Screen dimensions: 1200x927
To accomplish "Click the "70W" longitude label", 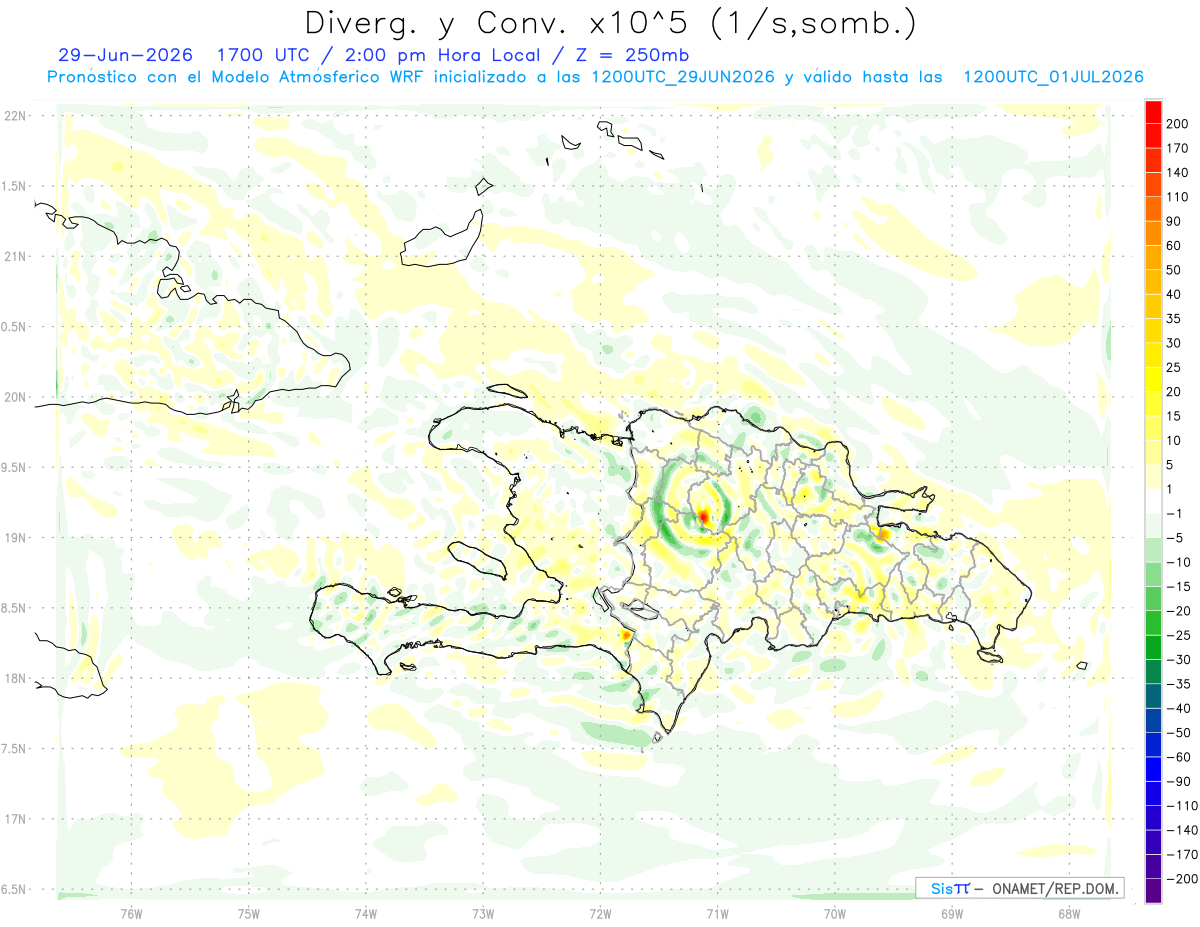I will (x=834, y=913).
